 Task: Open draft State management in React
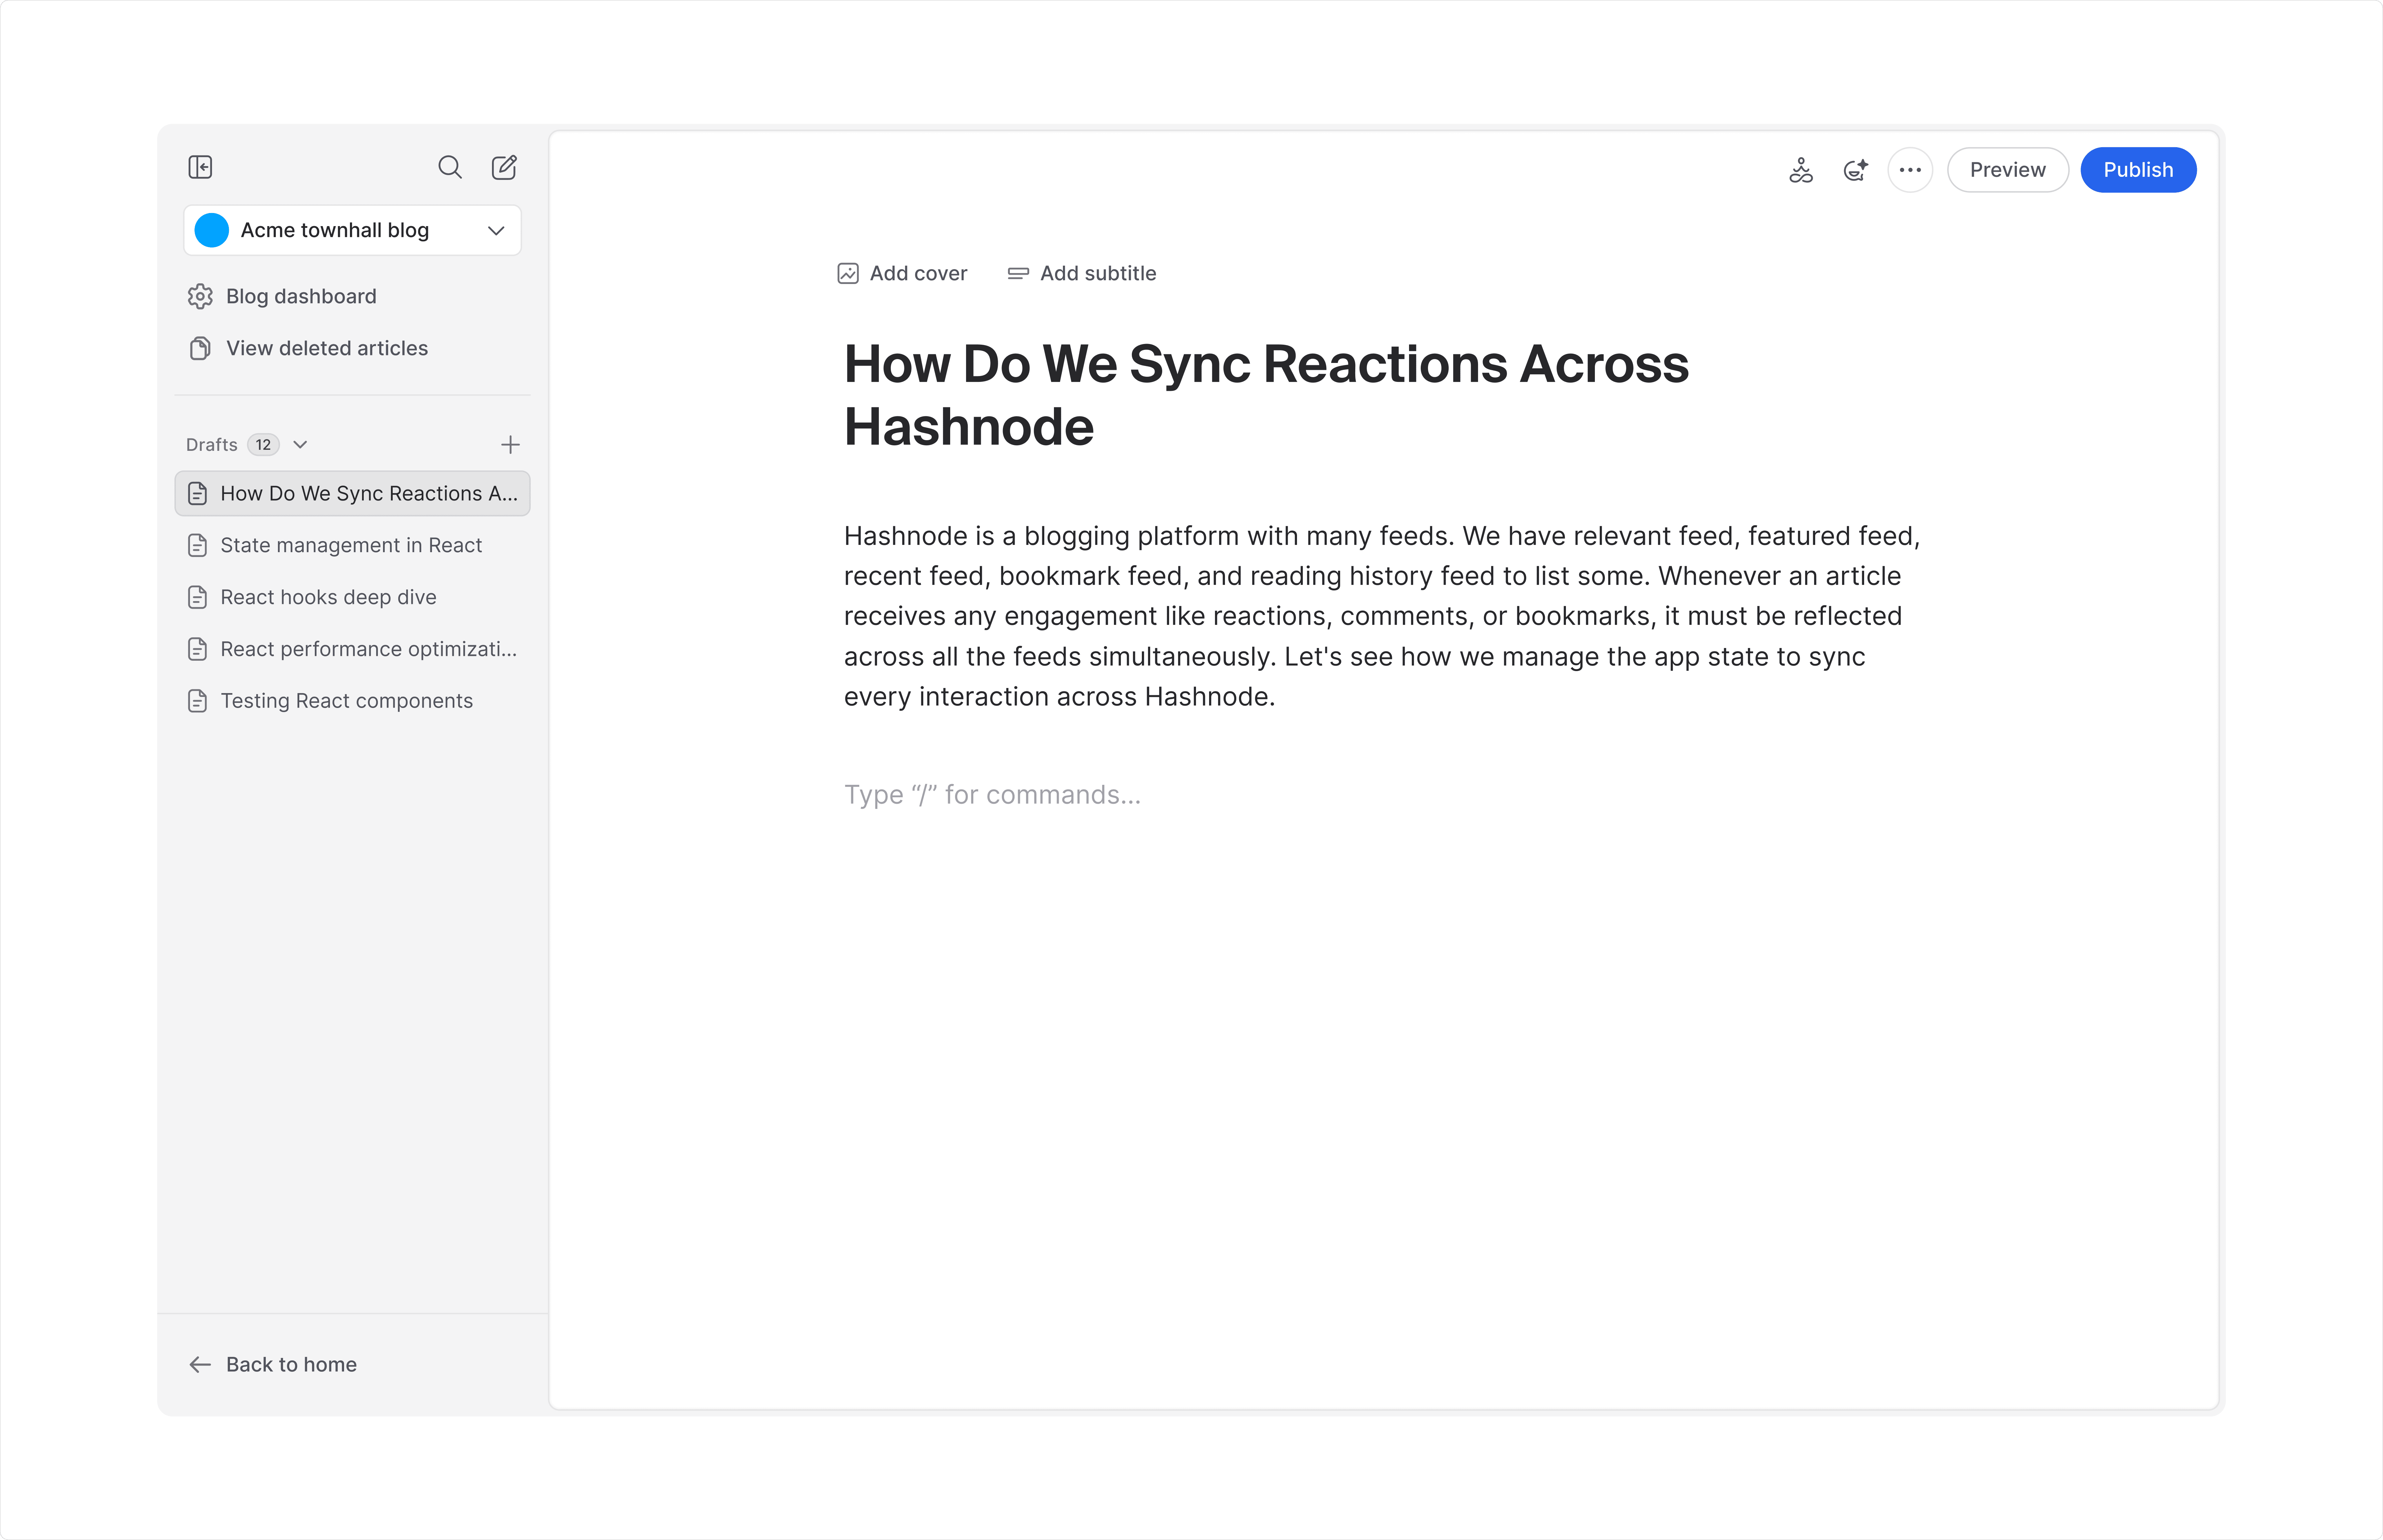[352, 545]
